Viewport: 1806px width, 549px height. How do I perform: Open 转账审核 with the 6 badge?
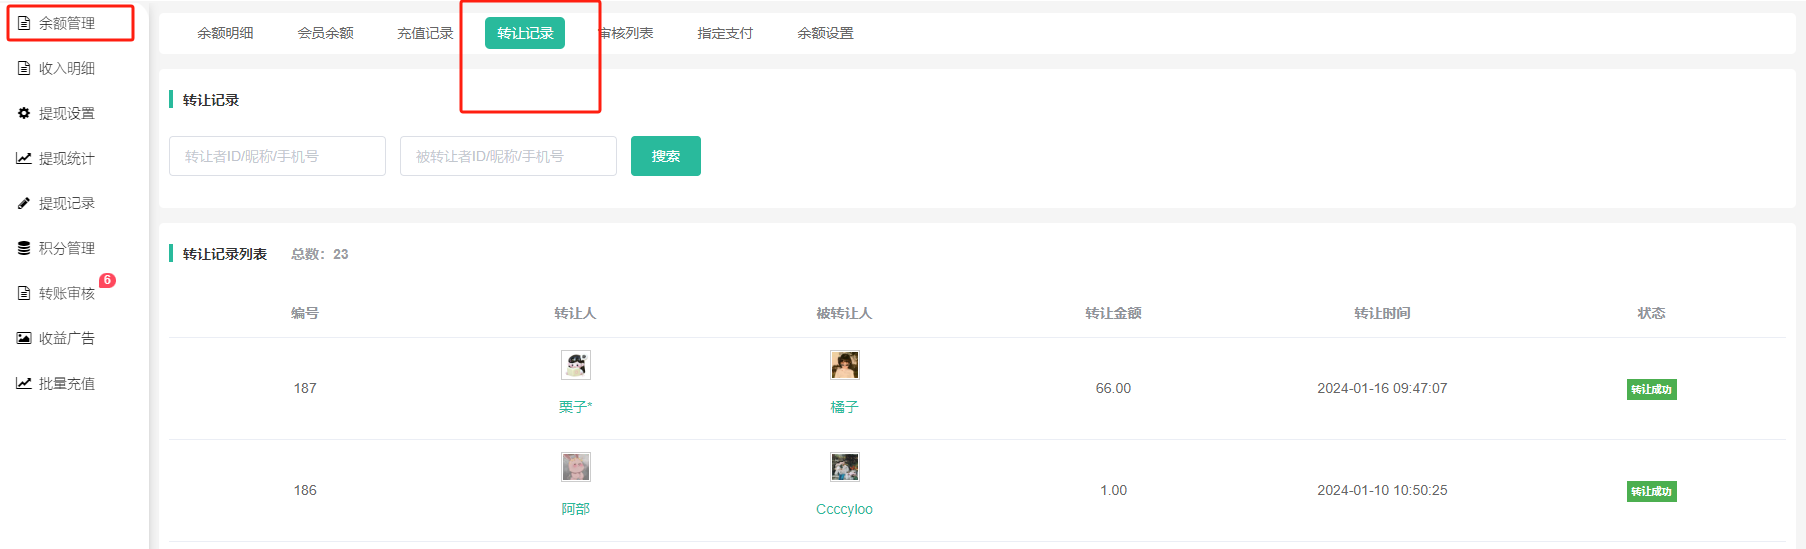click(66, 293)
